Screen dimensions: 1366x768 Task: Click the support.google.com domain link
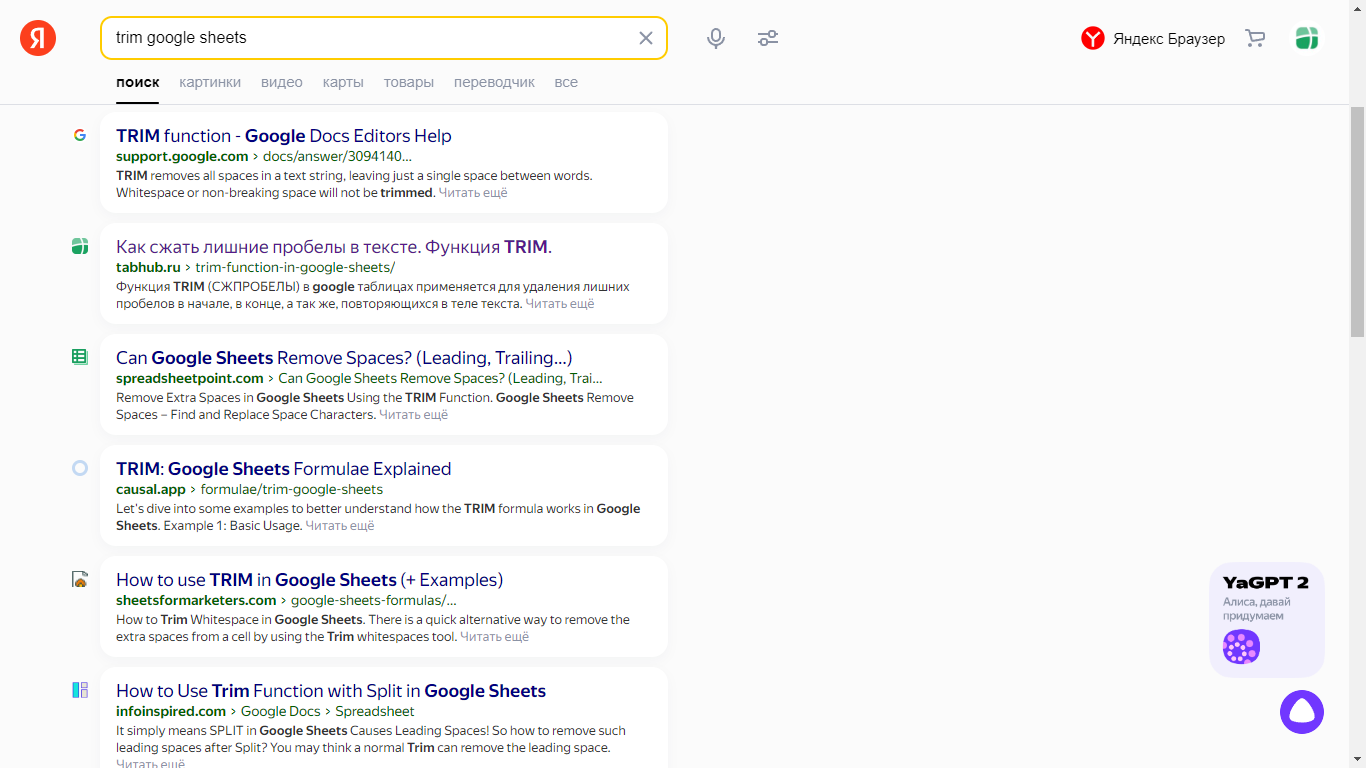[x=182, y=156]
